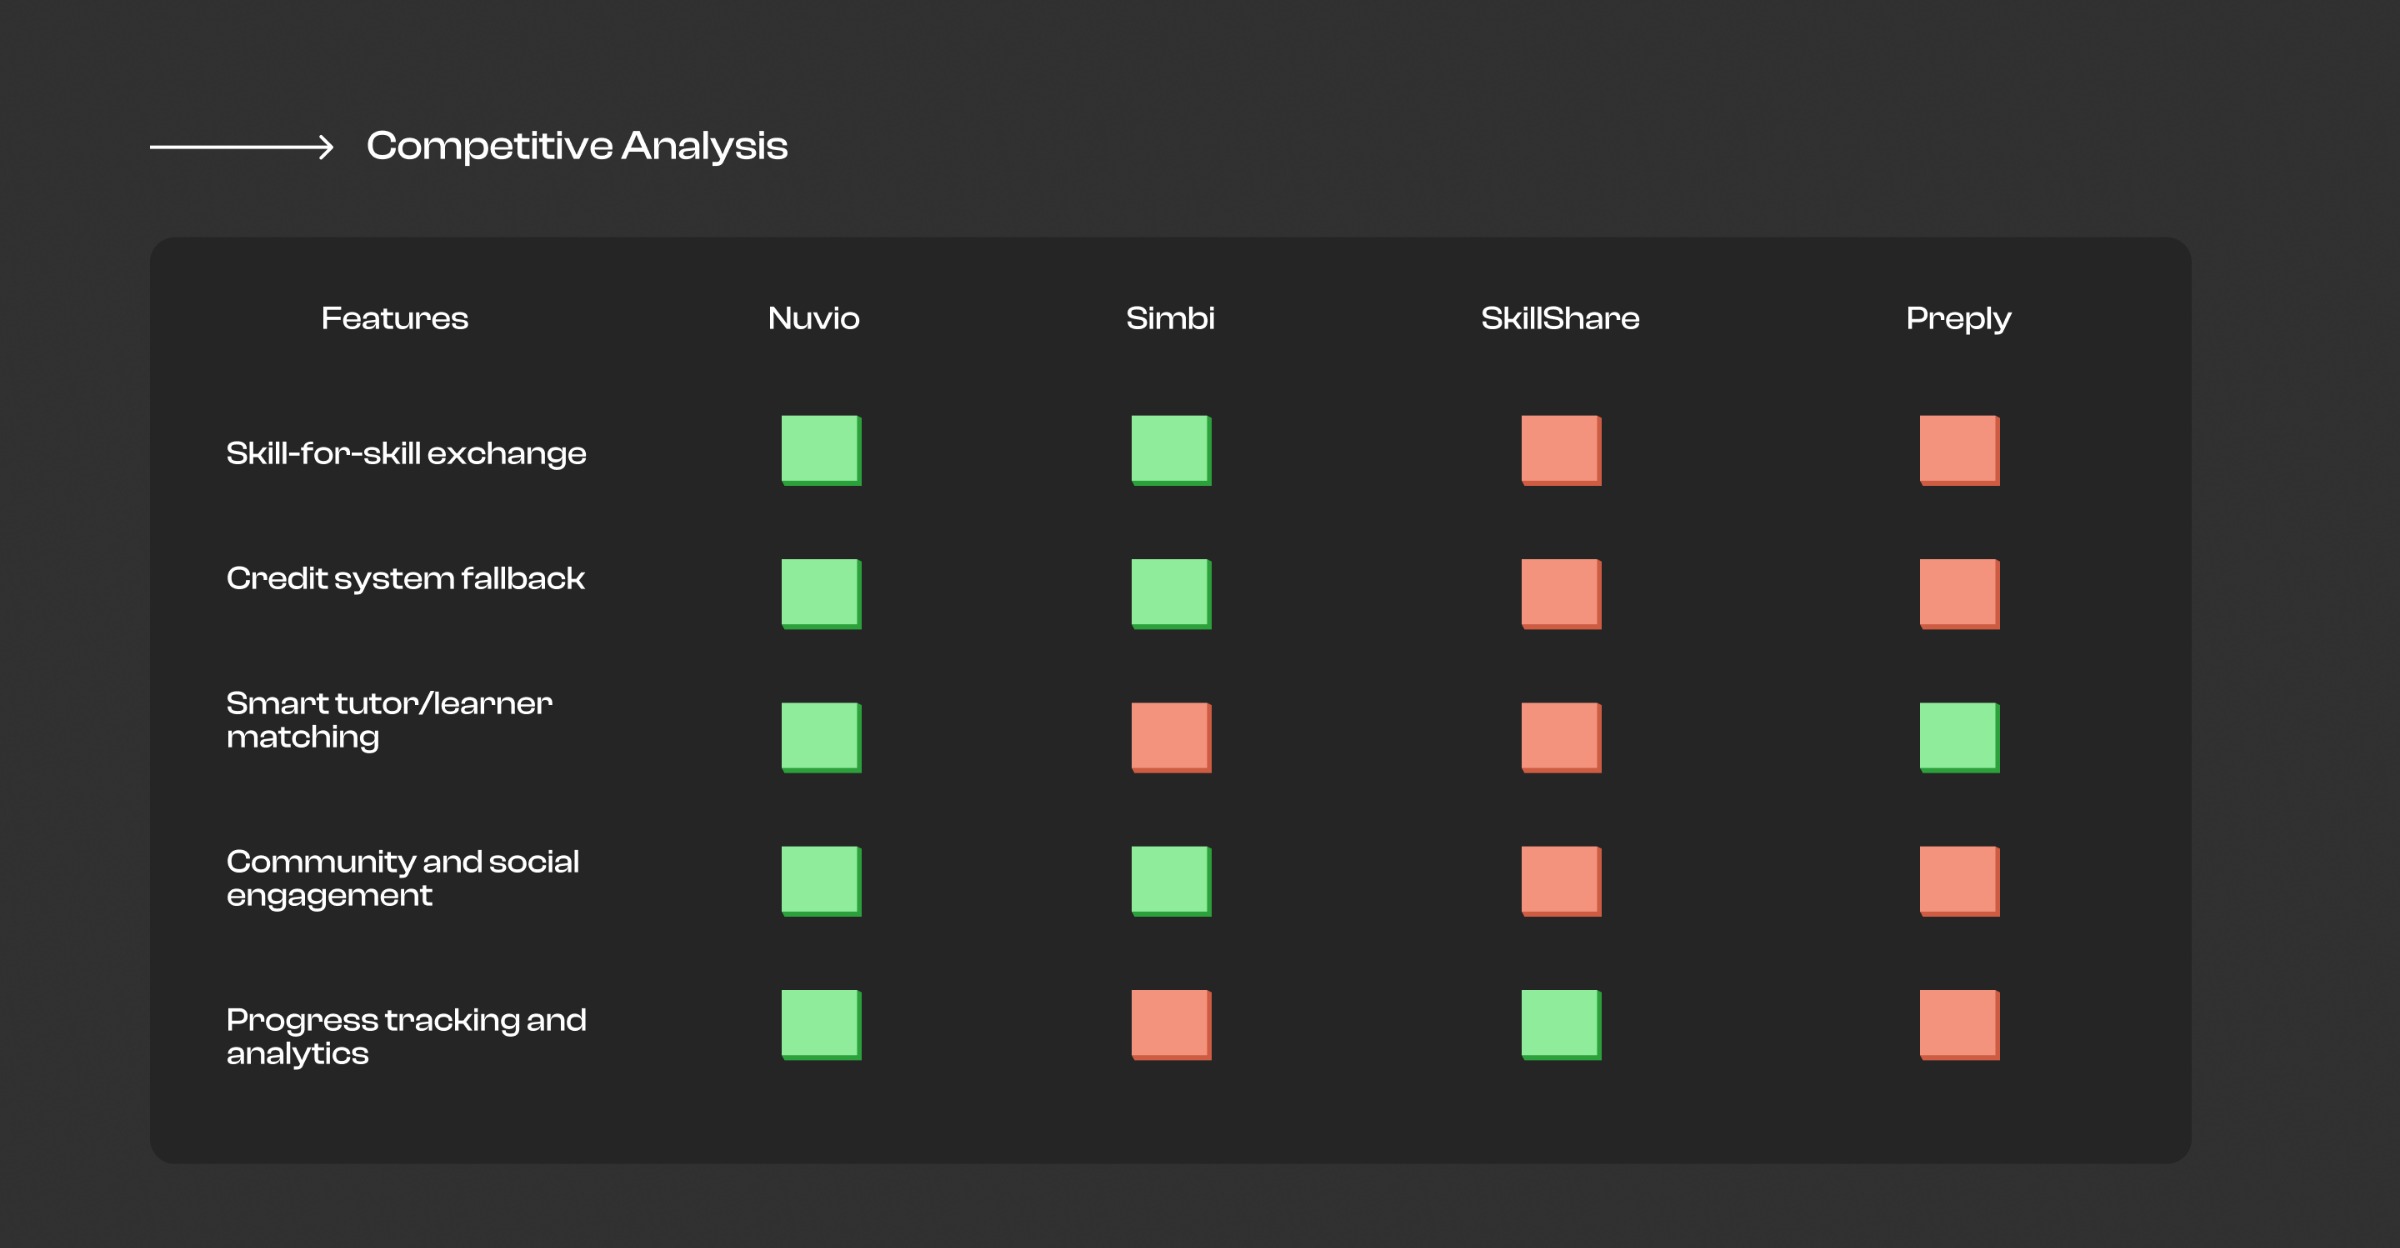Click the Competitive Analysis title
The height and width of the screenshot is (1248, 2400).
(577, 146)
